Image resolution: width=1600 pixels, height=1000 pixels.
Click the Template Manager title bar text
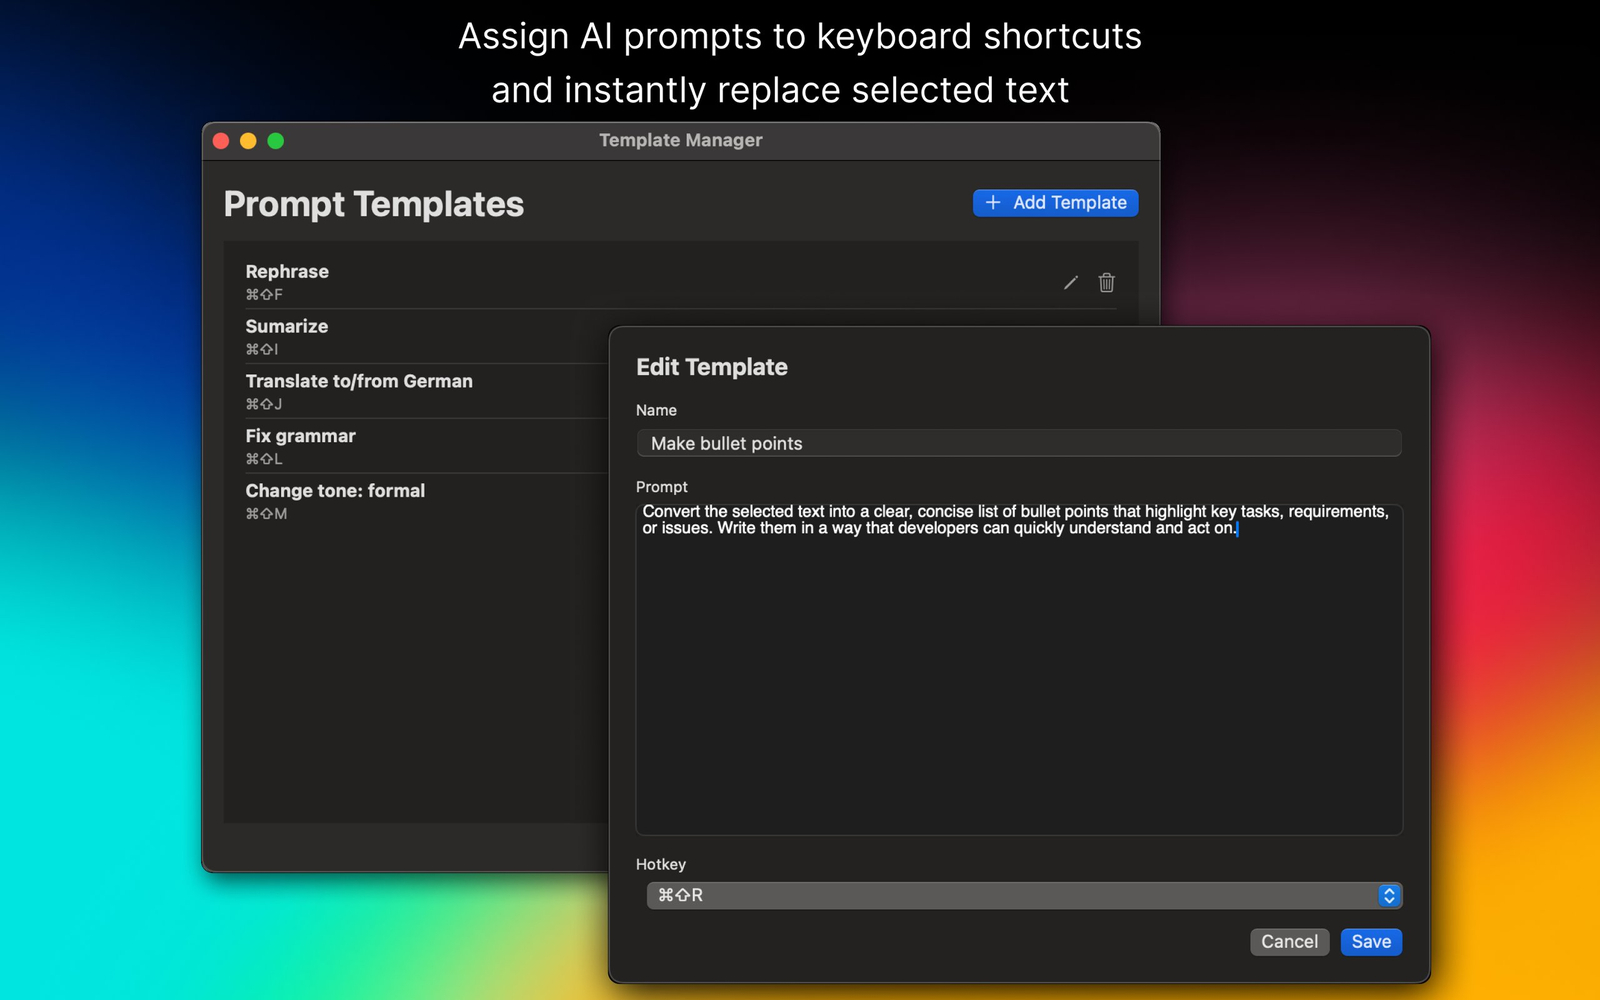[680, 141]
